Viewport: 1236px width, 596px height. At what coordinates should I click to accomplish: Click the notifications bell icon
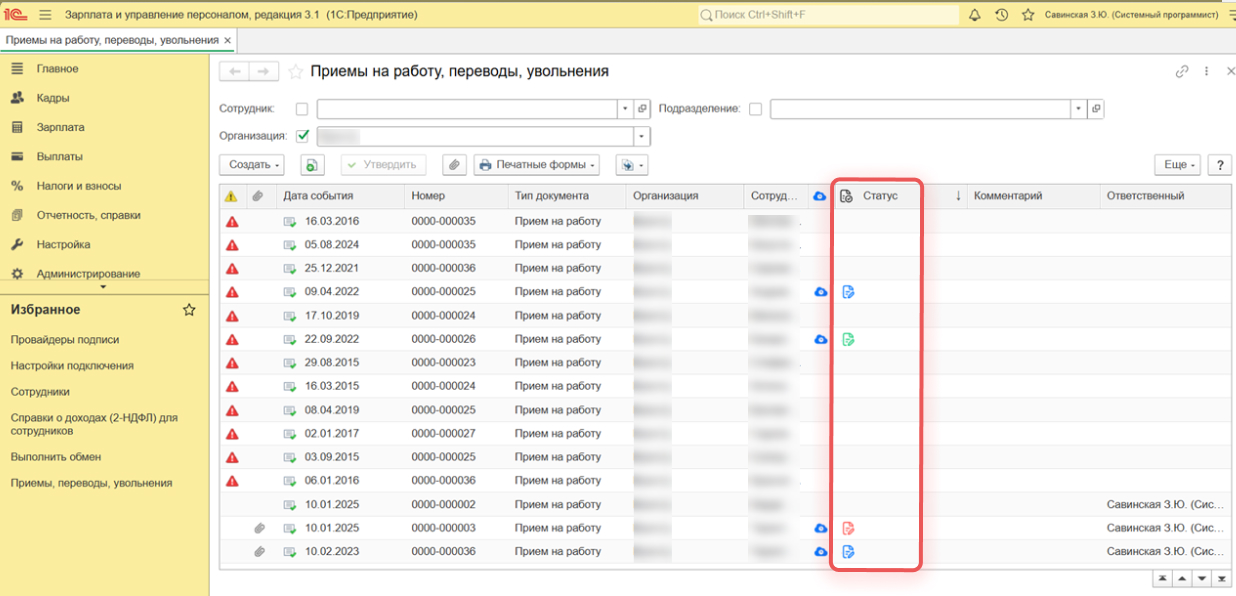(975, 15)
